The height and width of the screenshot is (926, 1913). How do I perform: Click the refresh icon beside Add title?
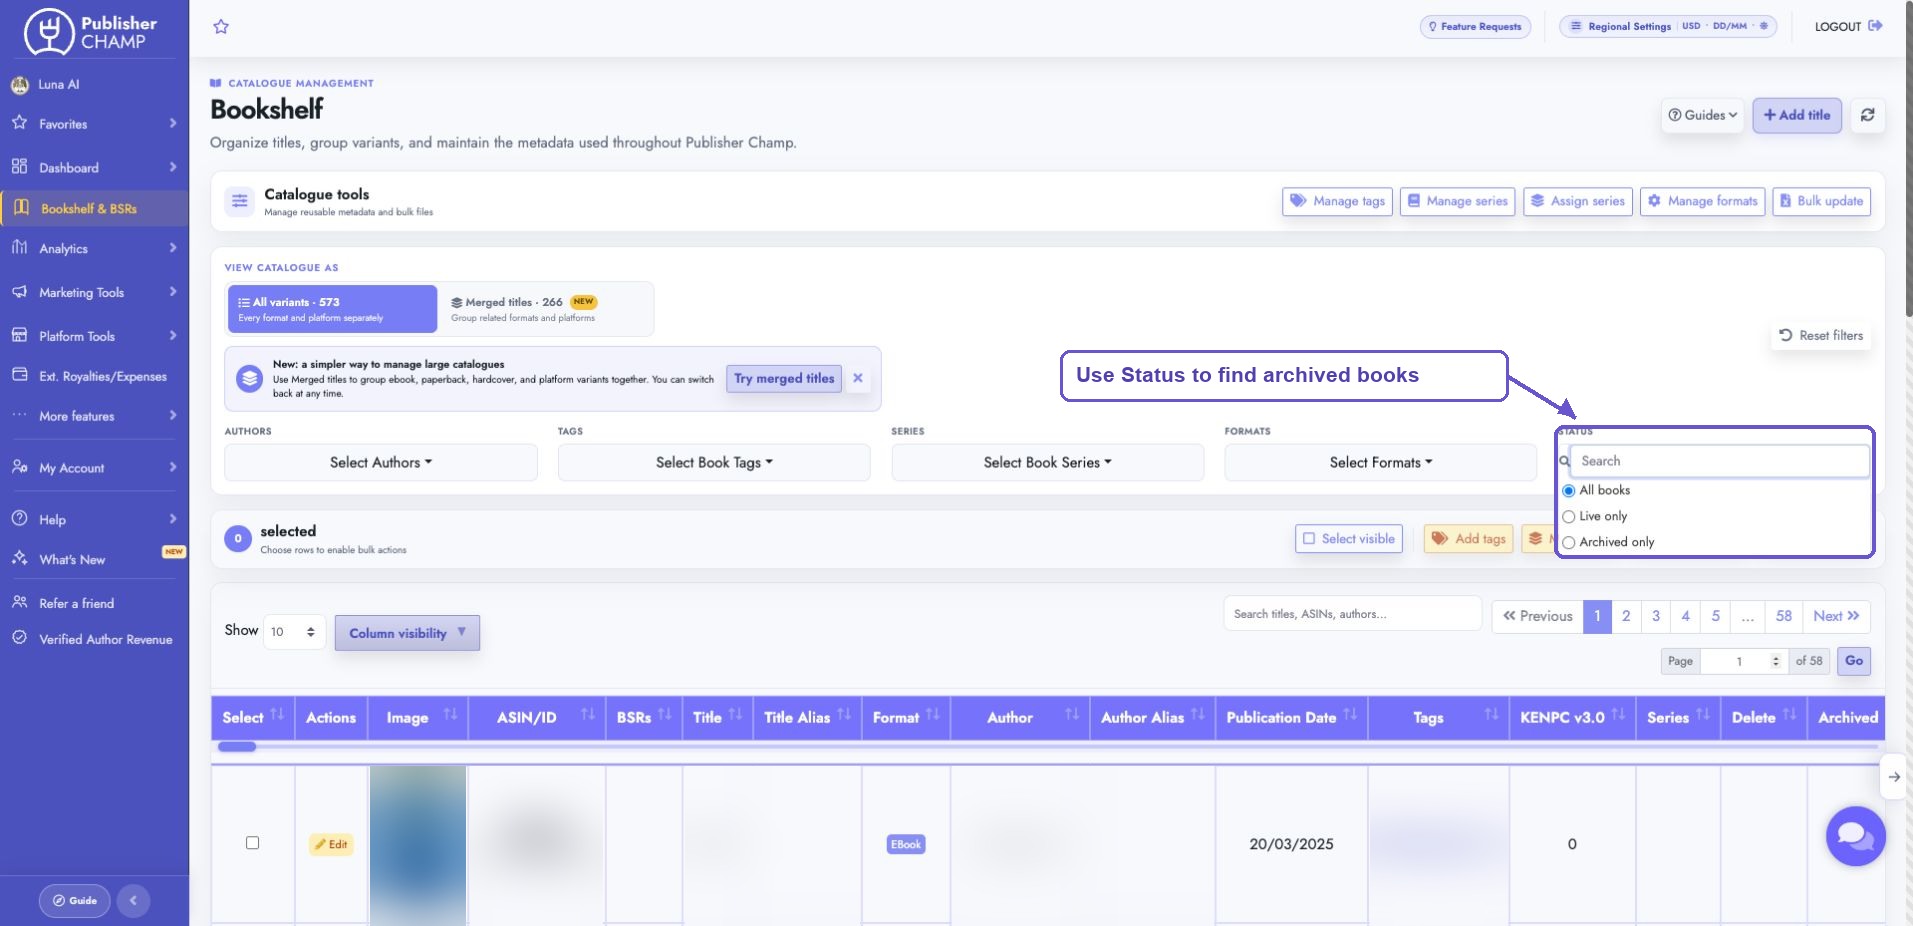pyautogui.click(x=1867, y=115)
